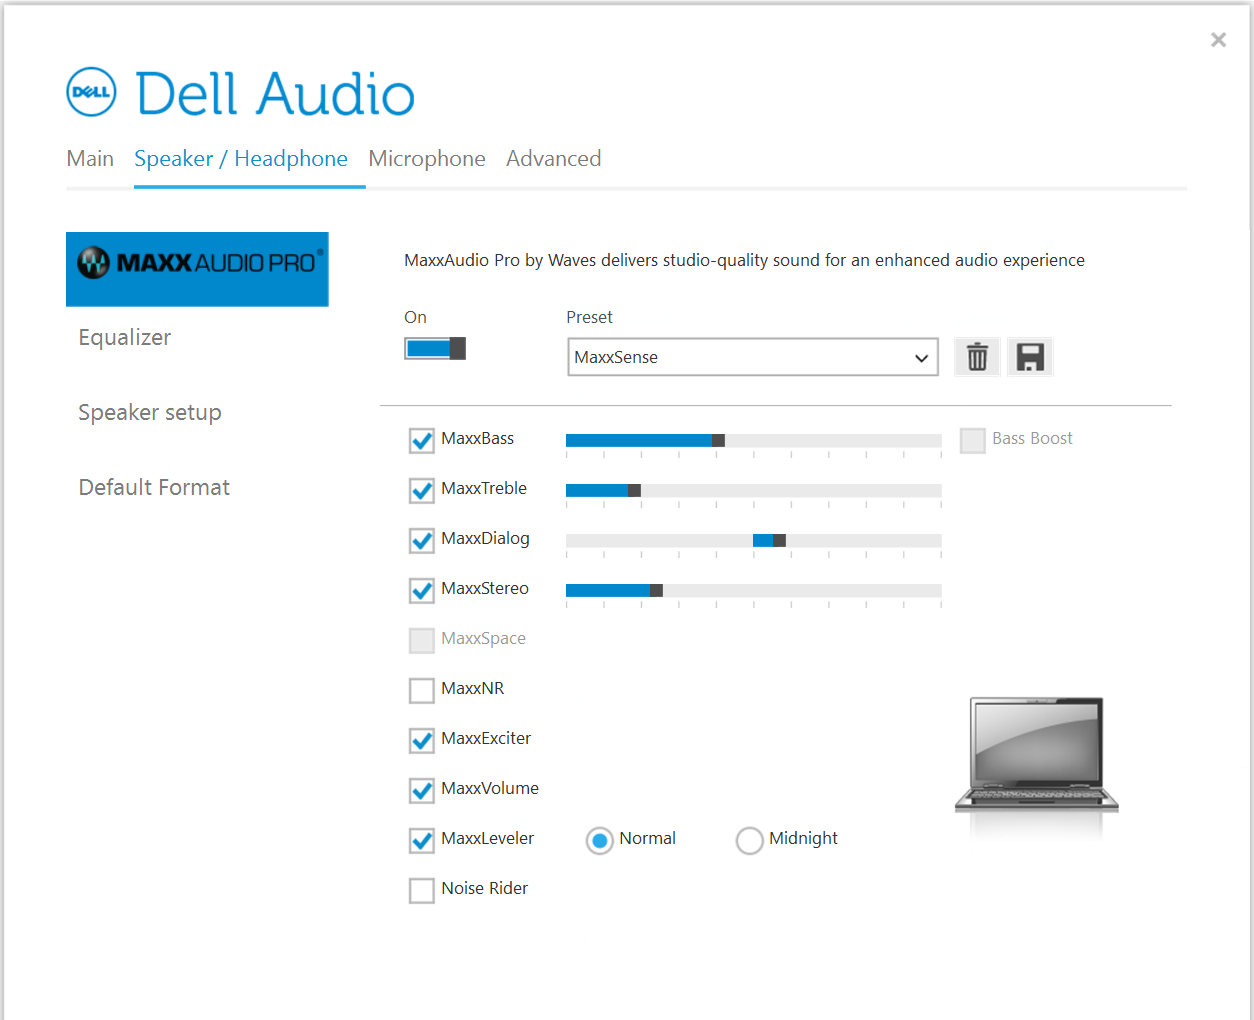
Task: Uncheck the MaxxTreble checkbox
Action: pos(422,490)
